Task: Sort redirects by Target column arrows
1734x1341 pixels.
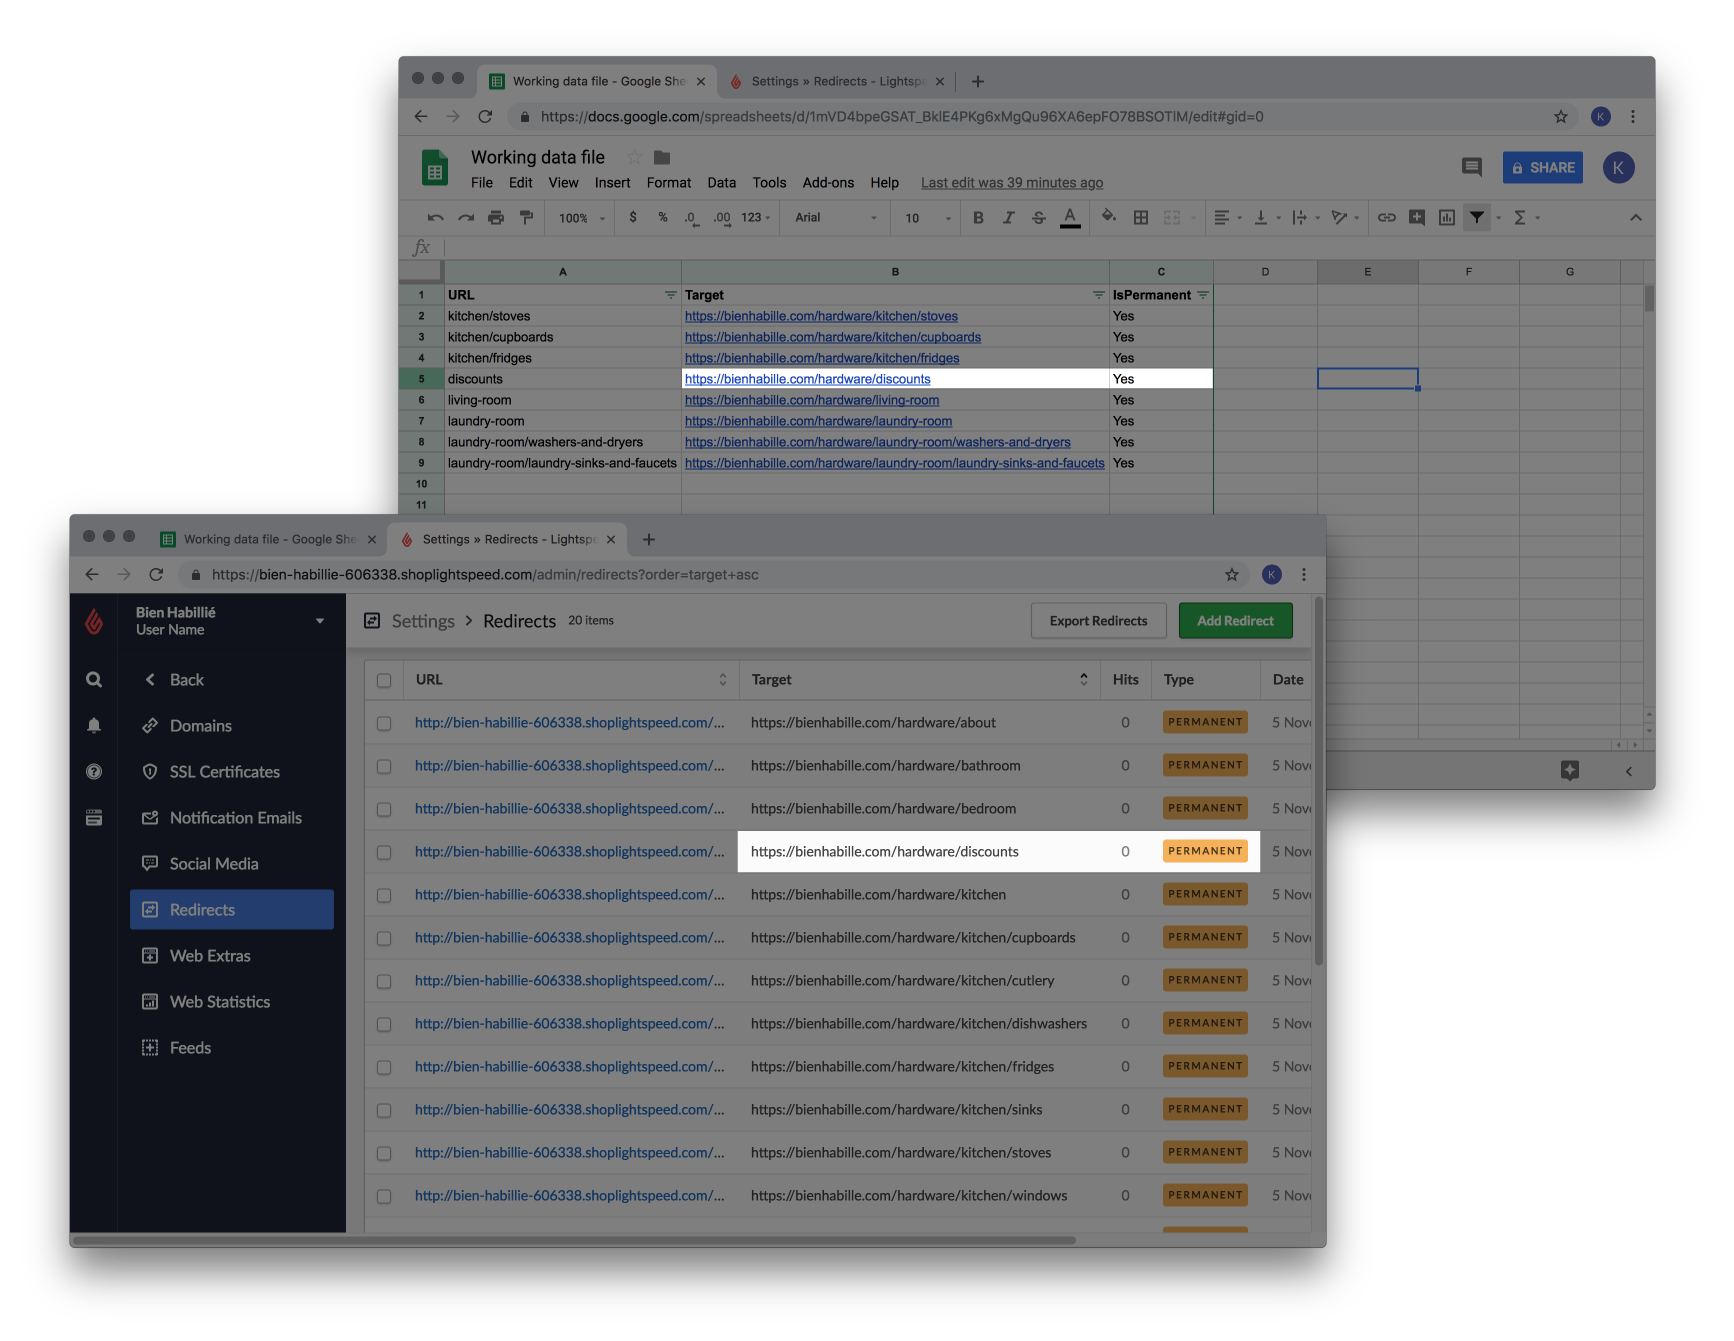Action: pos(1084,680)
